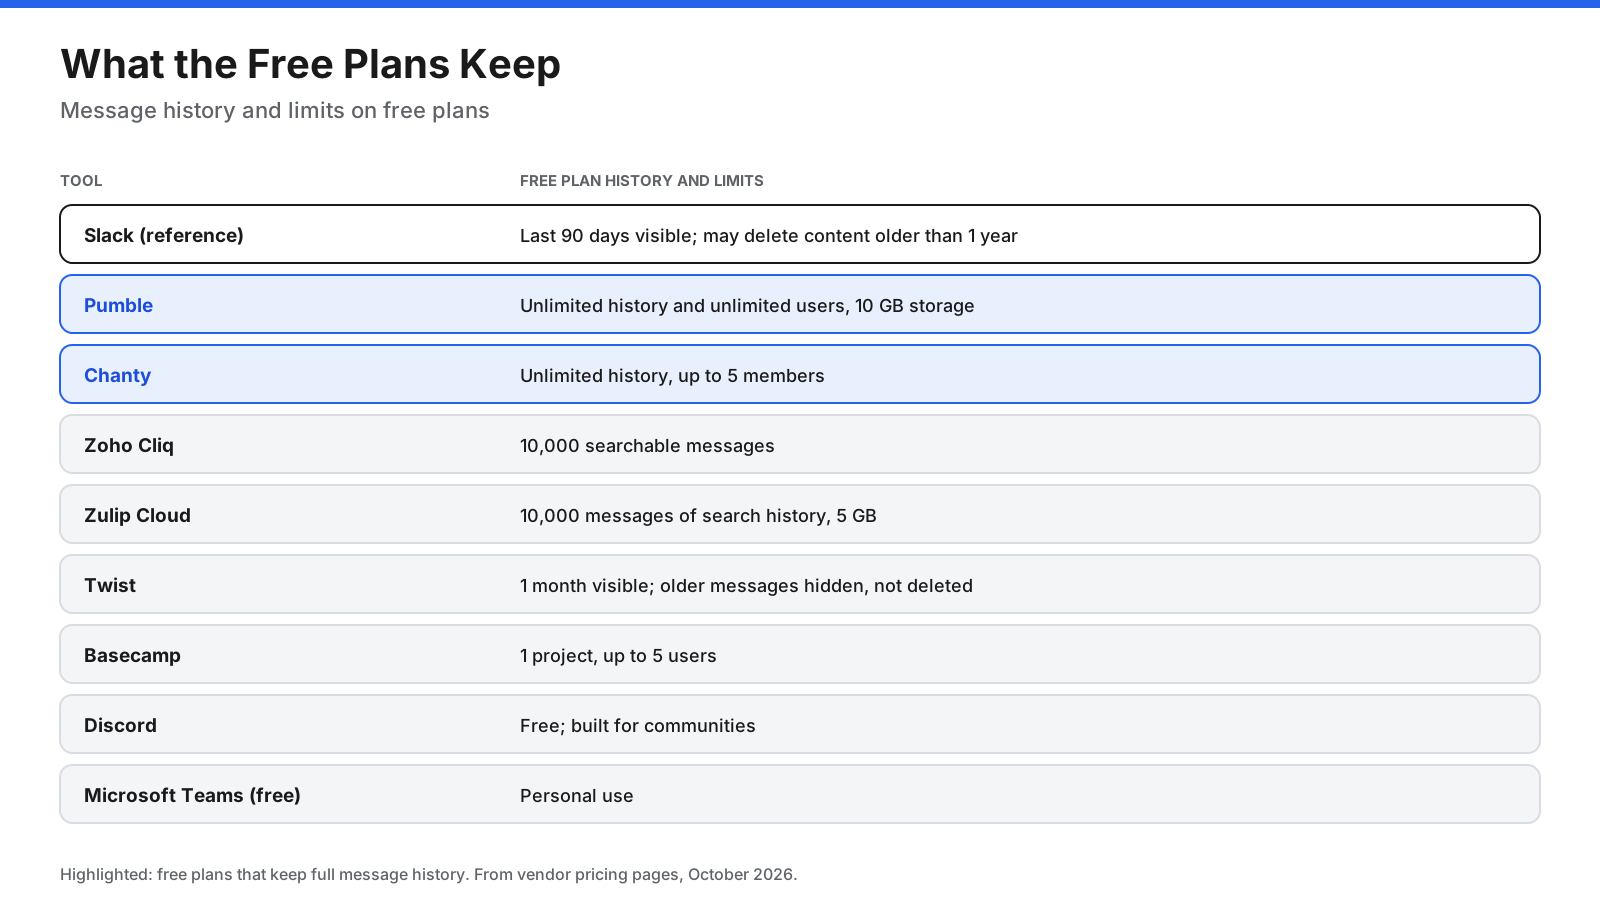Image resolution: width=1600 pixels, height=910 pixels.
Task: Select the 'Microsoft Teams (free)' tool name
Action: click(192, 795)
